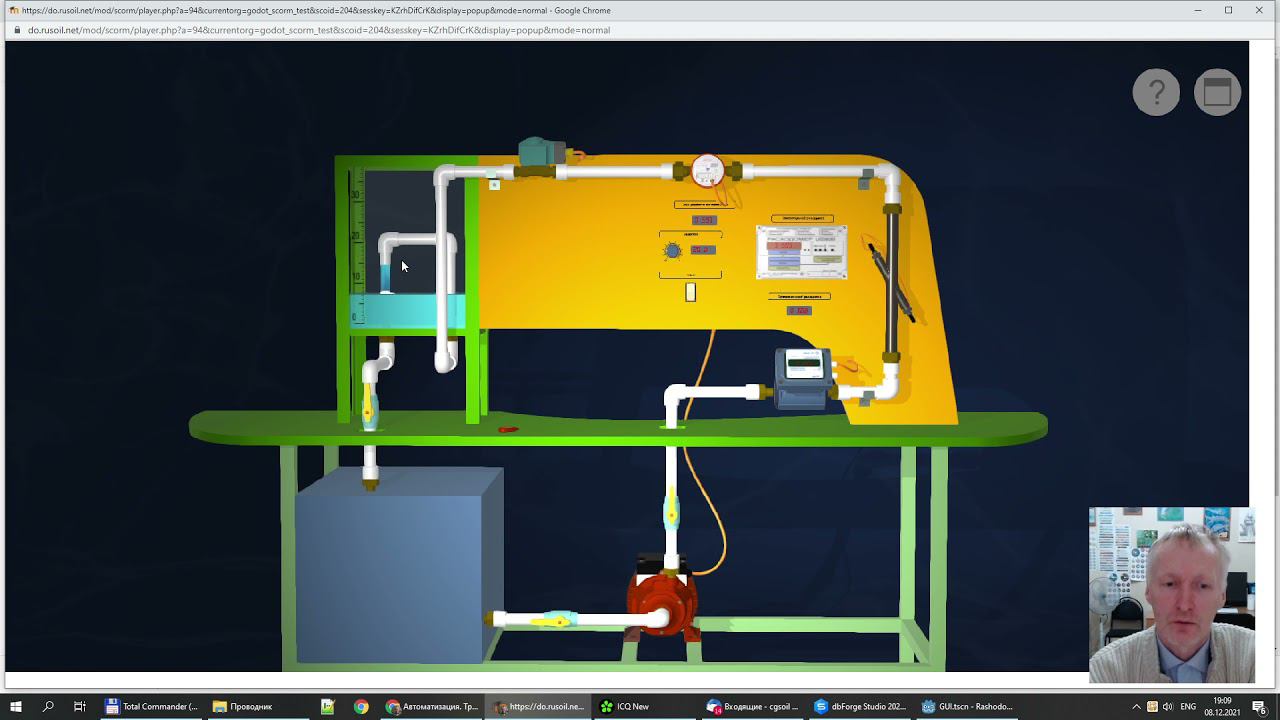Click the white flow computer display panel
1280x720 pixels.
pyautogui.click(x=801, y=252)
